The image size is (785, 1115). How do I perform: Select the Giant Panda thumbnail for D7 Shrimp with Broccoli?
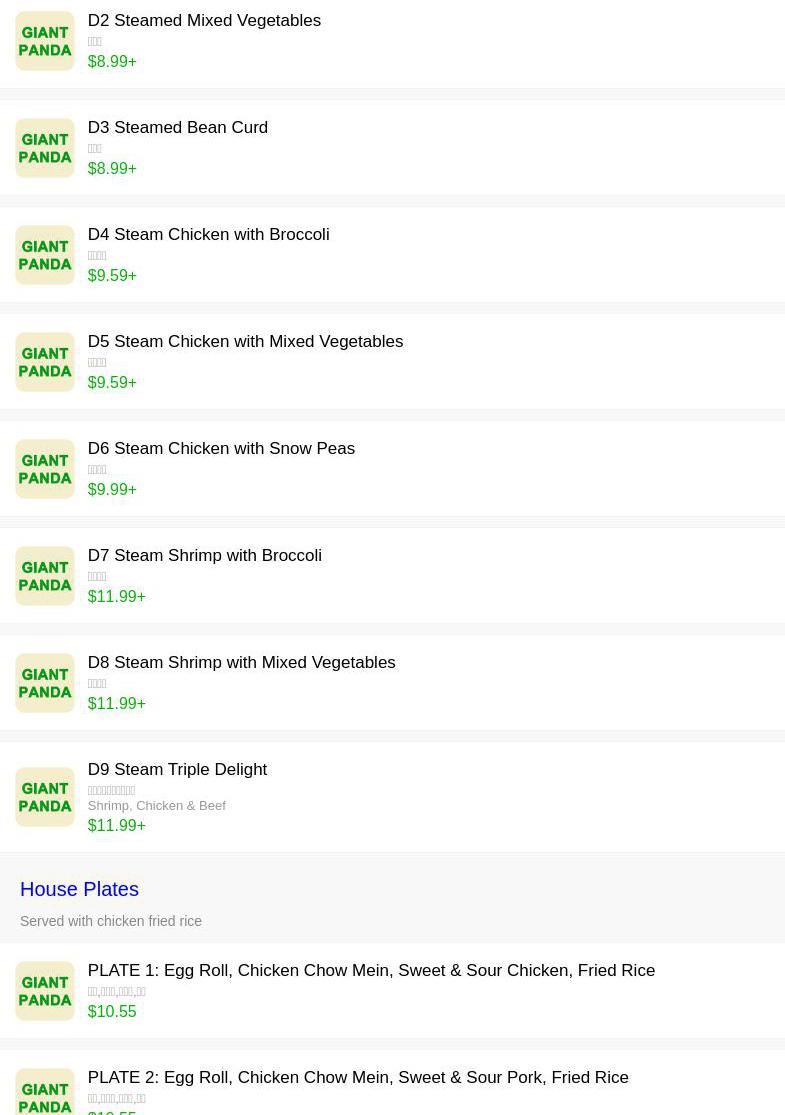coord(45,576)
